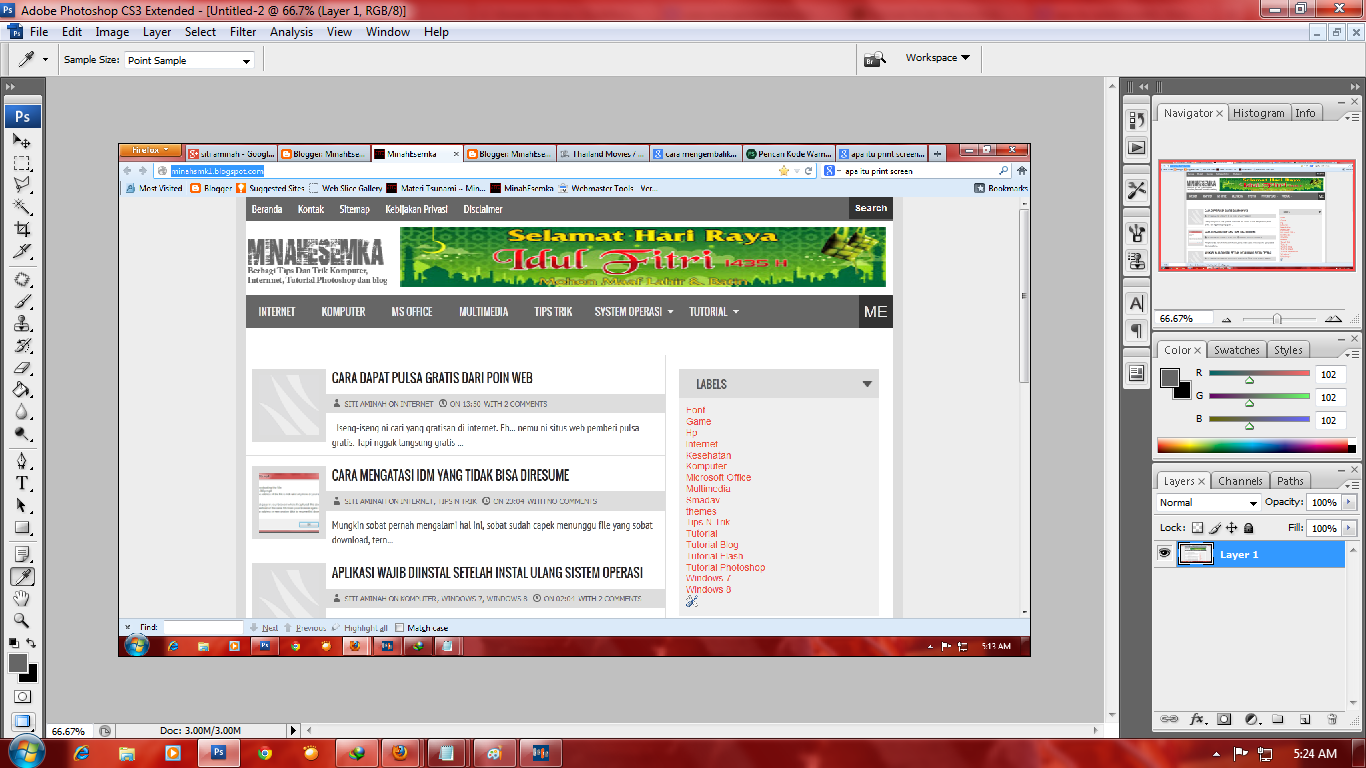This screenshot has width=1366, height=768.
Task: Toggle lock image pixels
Action: point(1215,527)
